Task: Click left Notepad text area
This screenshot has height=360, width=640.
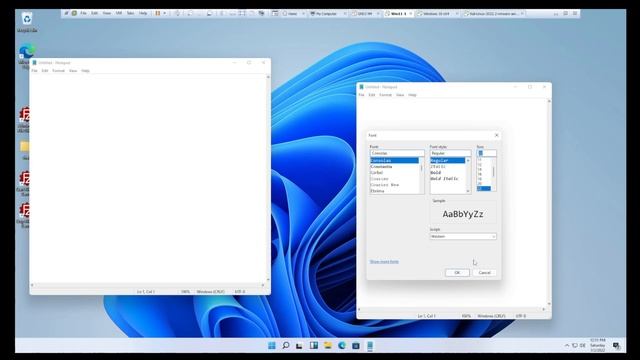Action: (148, 178)
